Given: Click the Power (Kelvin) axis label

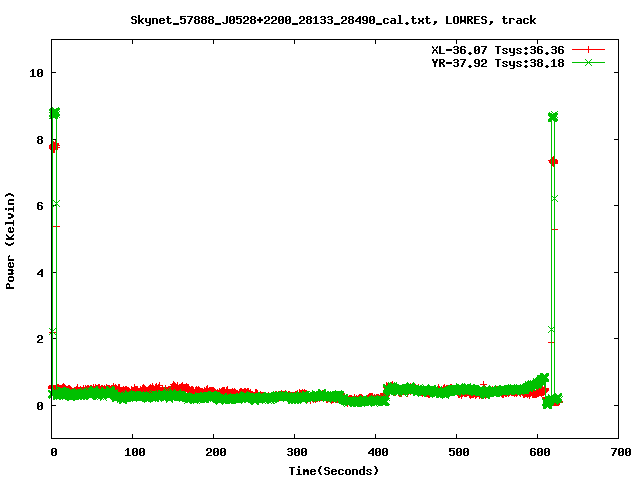Looking at the screenshot, I should 10,241.
